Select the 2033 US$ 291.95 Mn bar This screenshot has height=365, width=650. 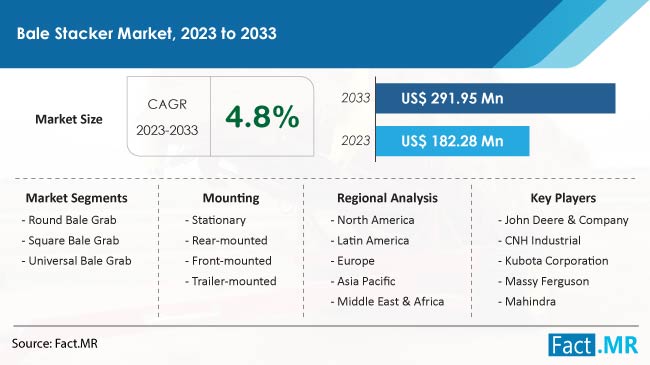click(495, 98)
